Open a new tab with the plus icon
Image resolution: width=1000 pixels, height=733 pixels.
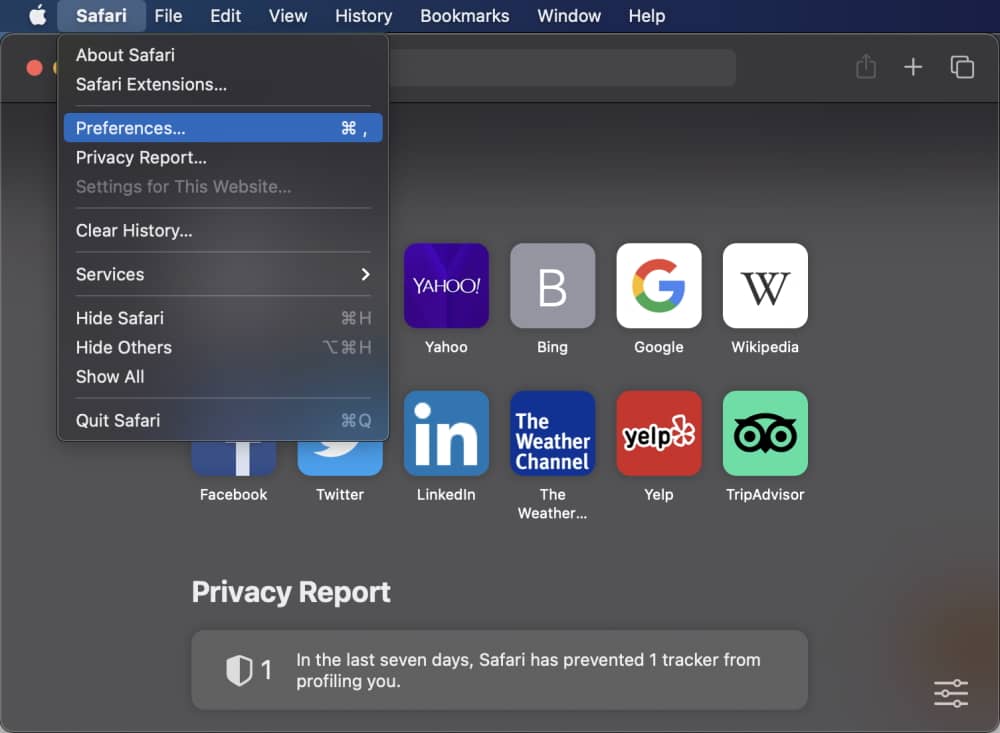[913, 67]
